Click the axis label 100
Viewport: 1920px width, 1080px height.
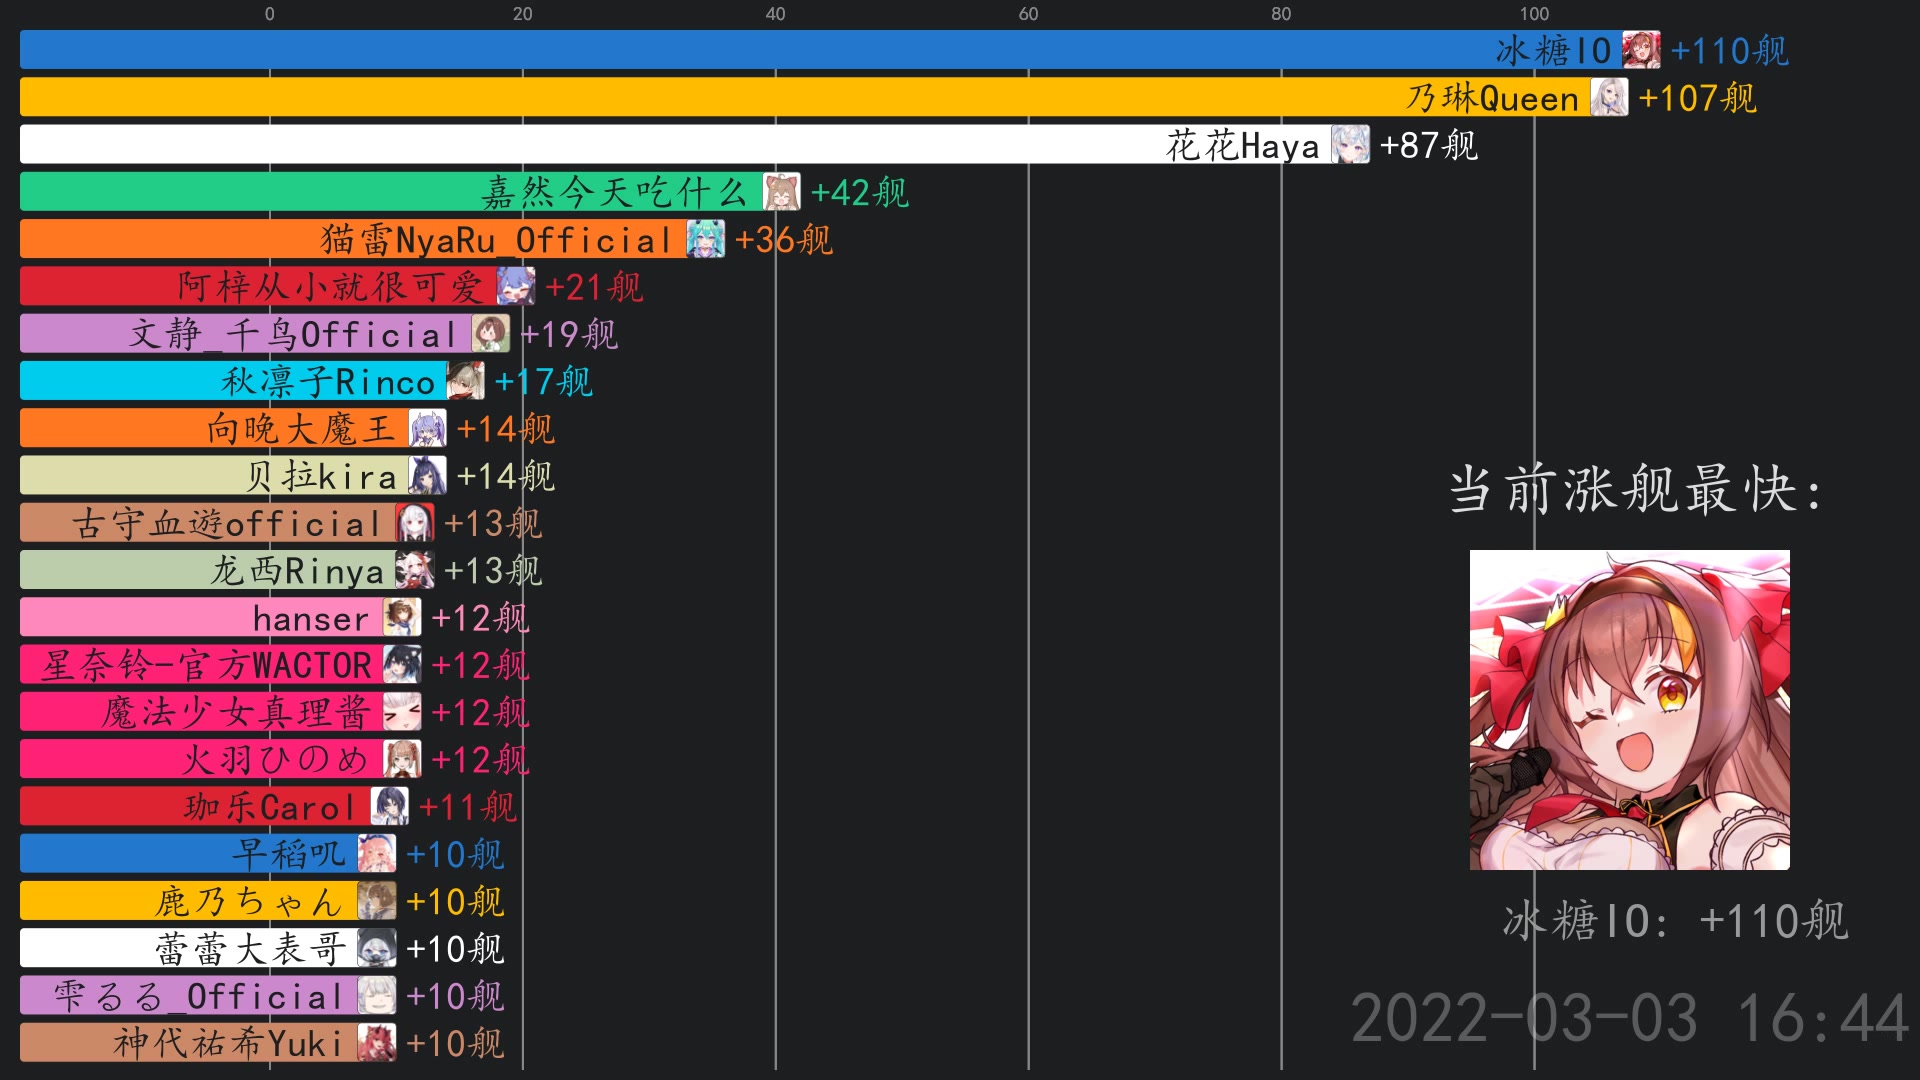pyautogui.click(x=1534, y=14)
